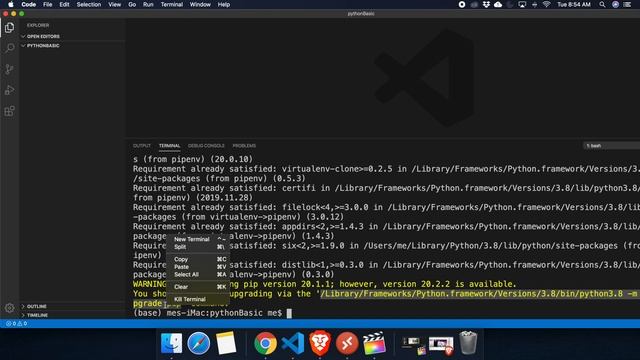The image size is (640, 360).
Task: Collapse the PYTHONBASIC folder section
Action: point(43,46)
